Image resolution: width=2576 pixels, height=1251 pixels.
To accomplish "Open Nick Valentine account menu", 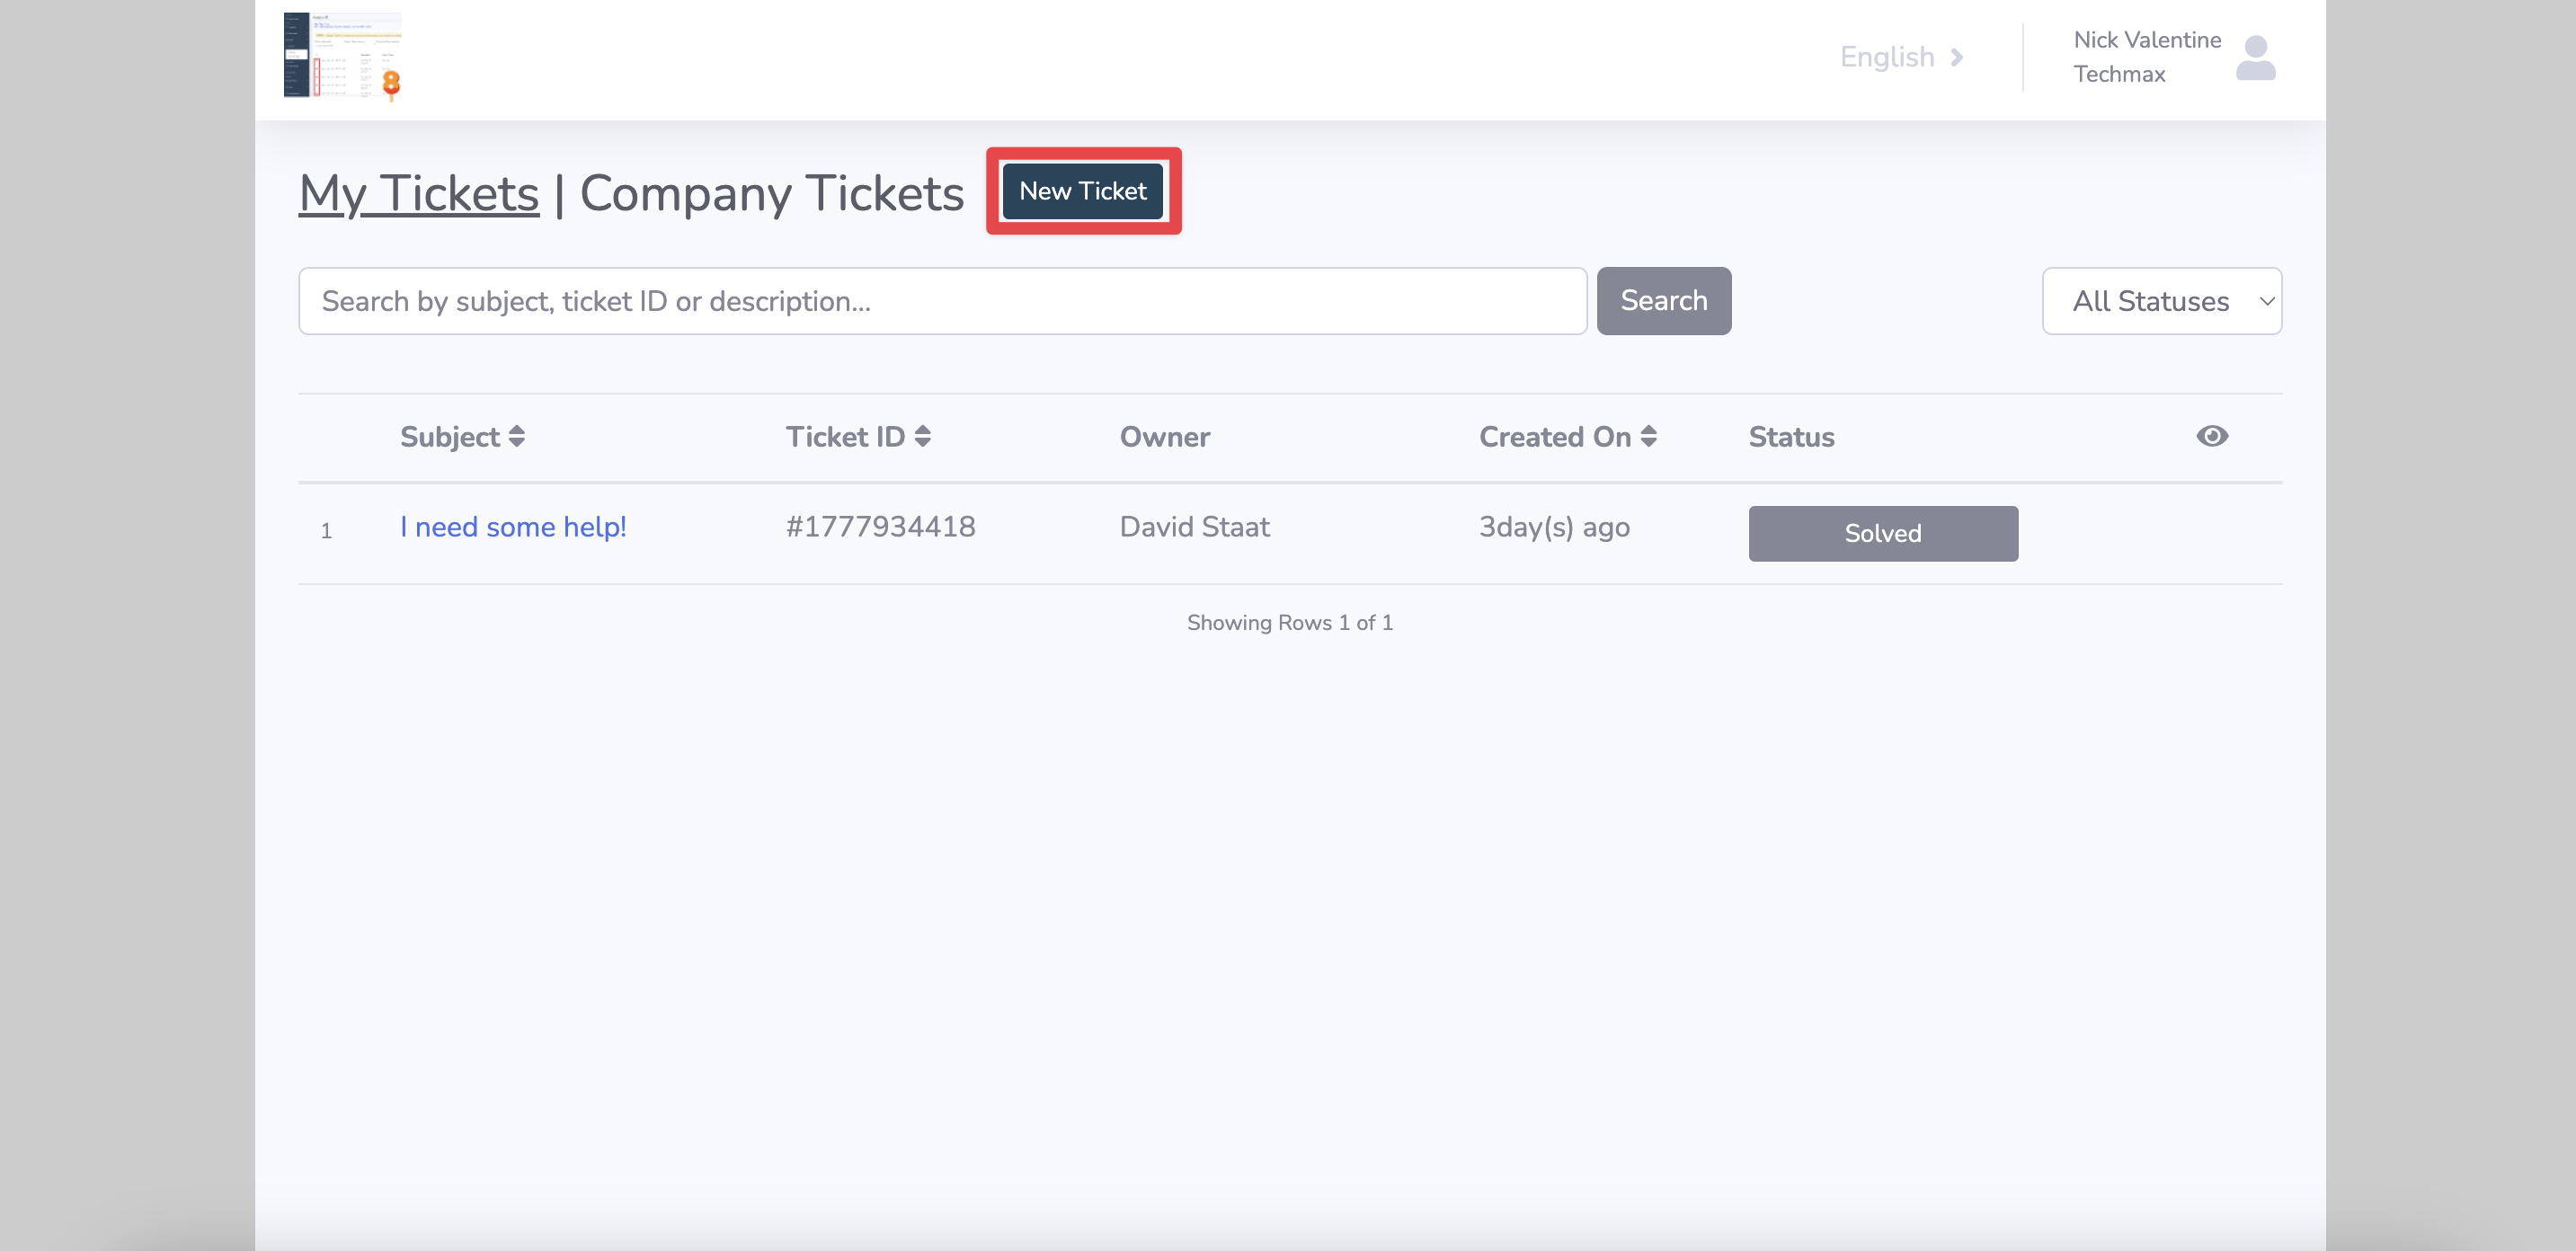I will [2146, 57].
